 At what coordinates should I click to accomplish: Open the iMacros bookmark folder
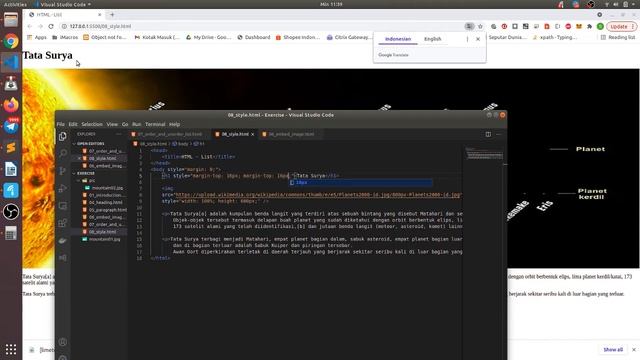tap(65, 37)
